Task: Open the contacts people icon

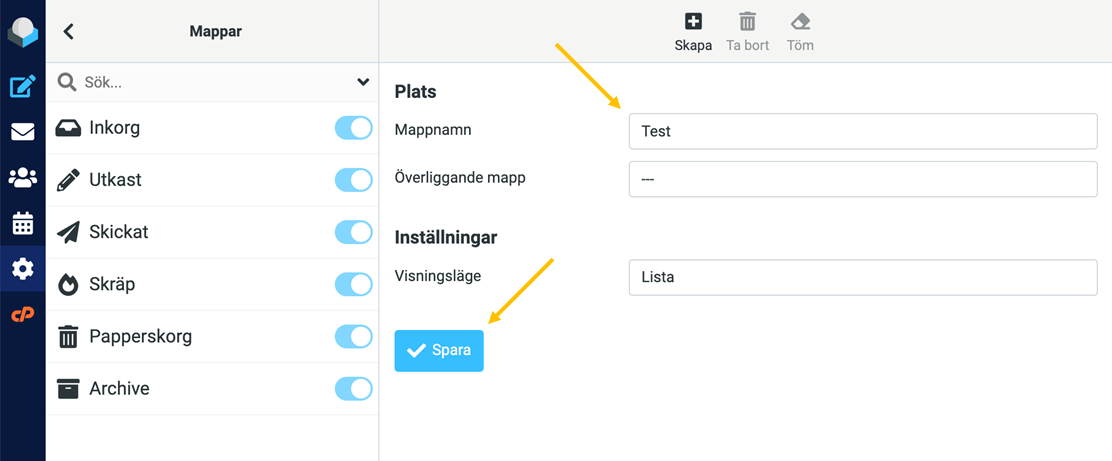Action: [23, 177]
